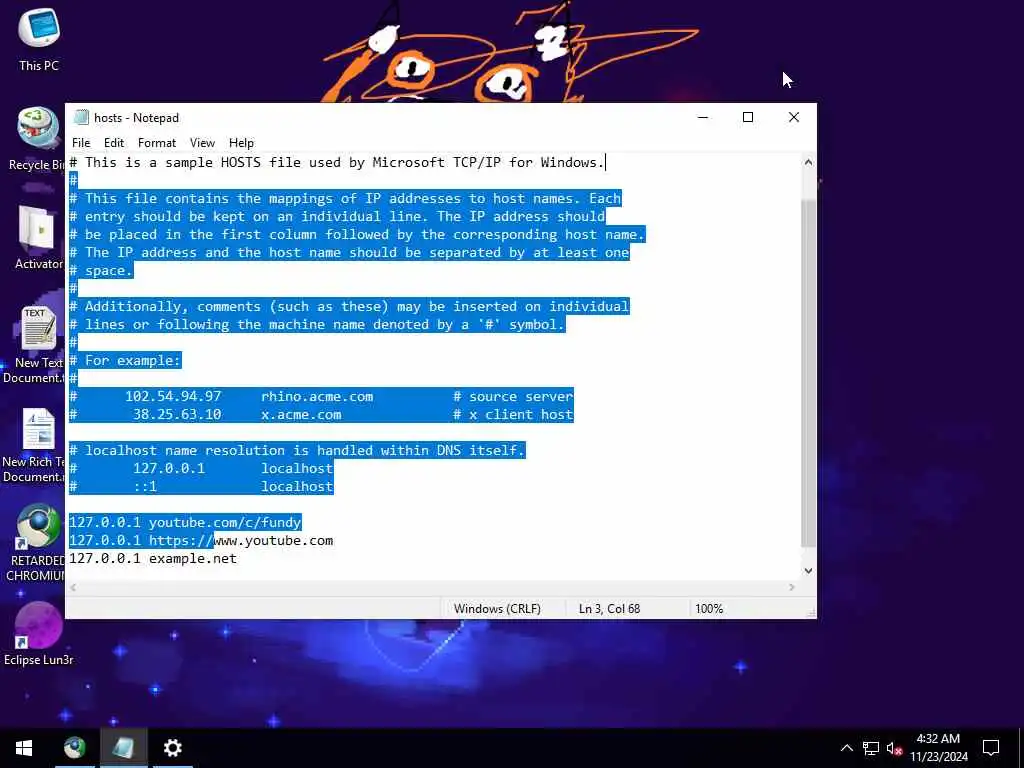Open the Help menu
Screen dimensions: 1024x768
pyautogui.click(x=241, y=142)
